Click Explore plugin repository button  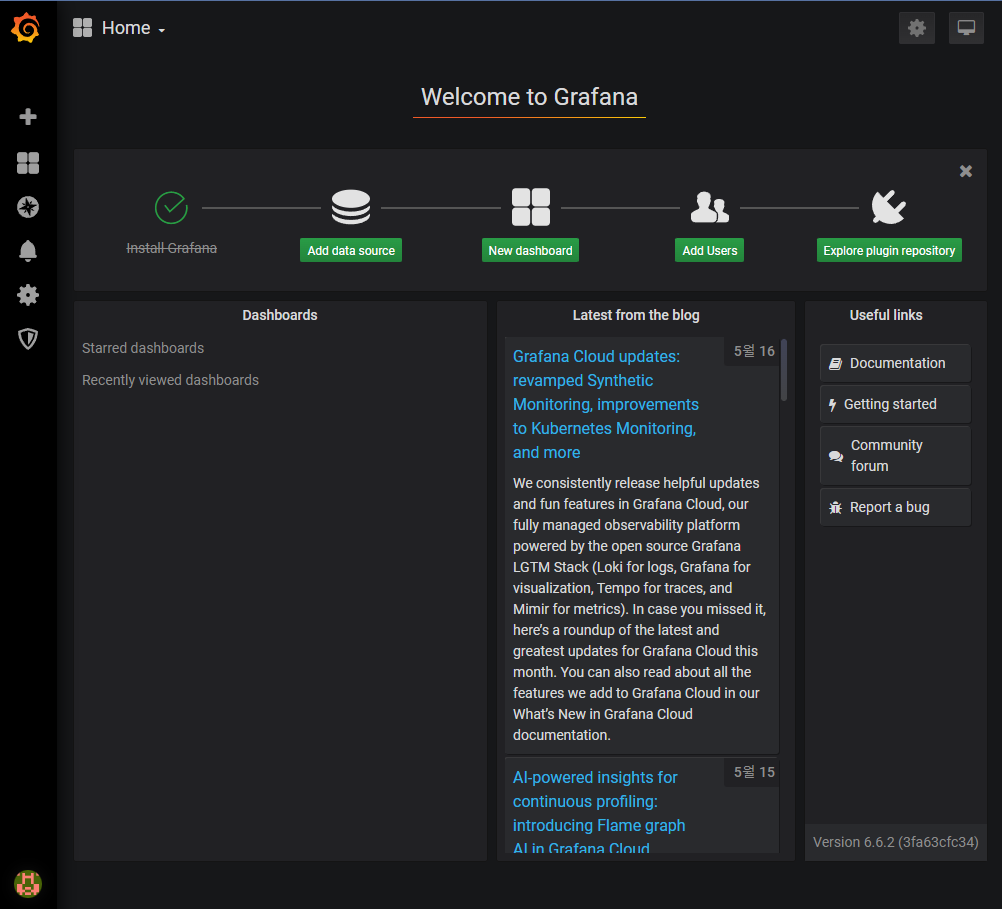[889, 251]
